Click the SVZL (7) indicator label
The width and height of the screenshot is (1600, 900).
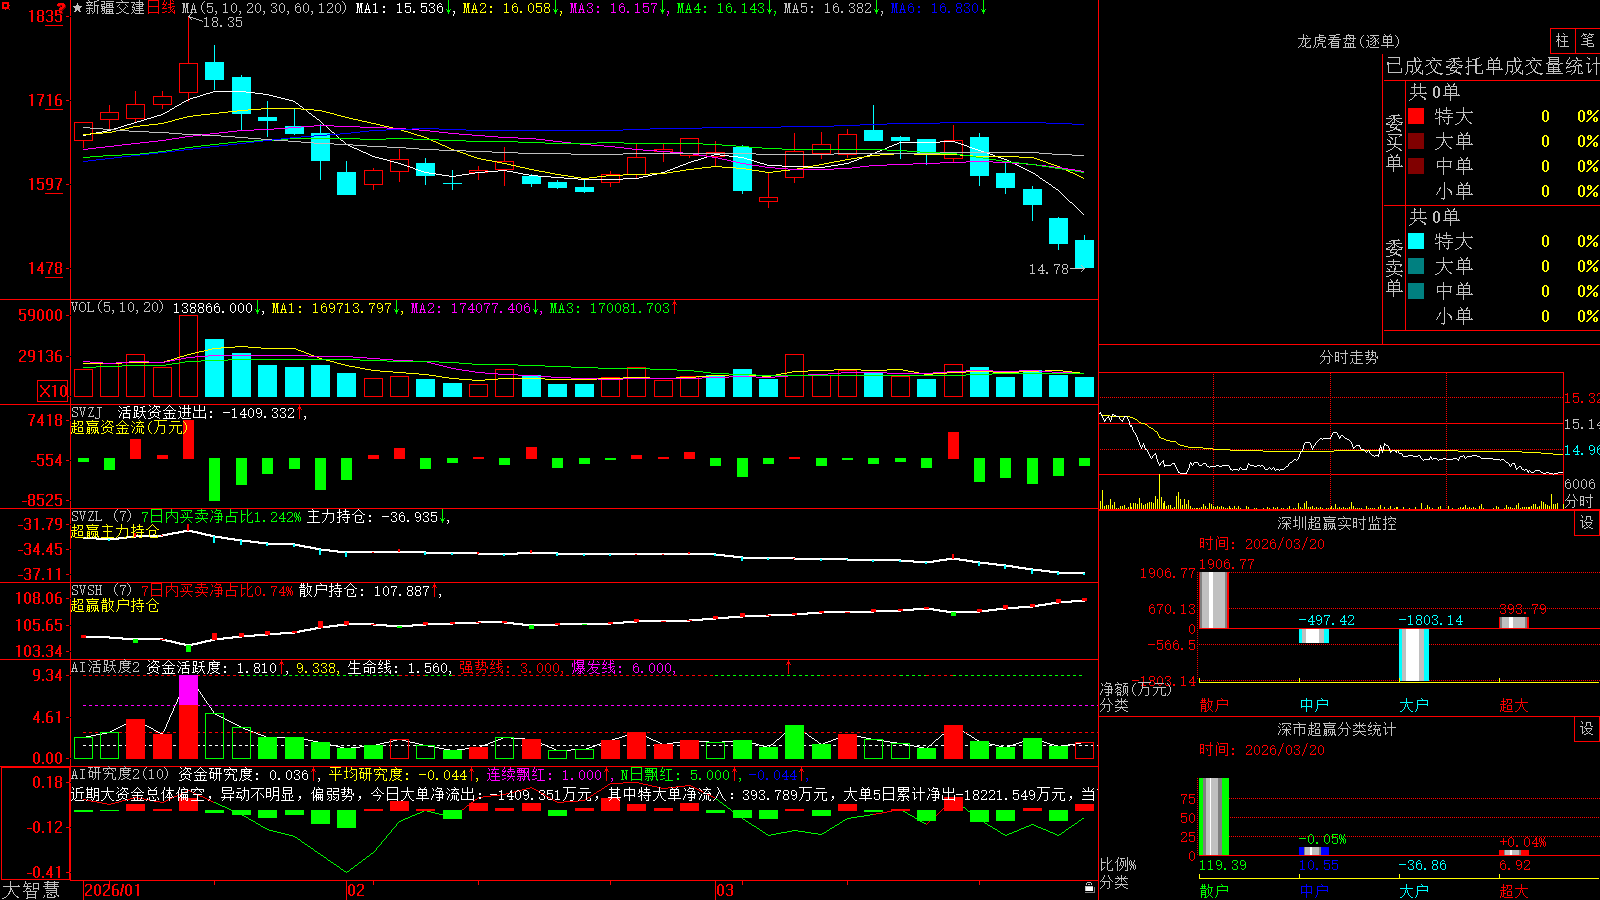pyautogui.click(x=101, y=517)
